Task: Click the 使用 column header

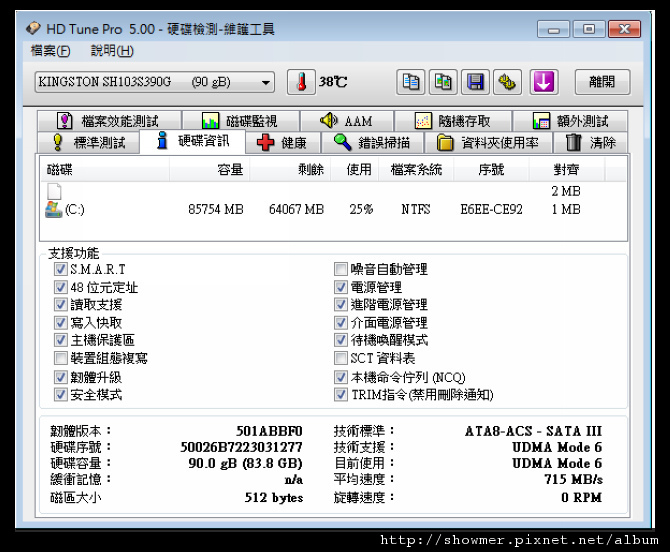Action: click(x=354, y=170)
